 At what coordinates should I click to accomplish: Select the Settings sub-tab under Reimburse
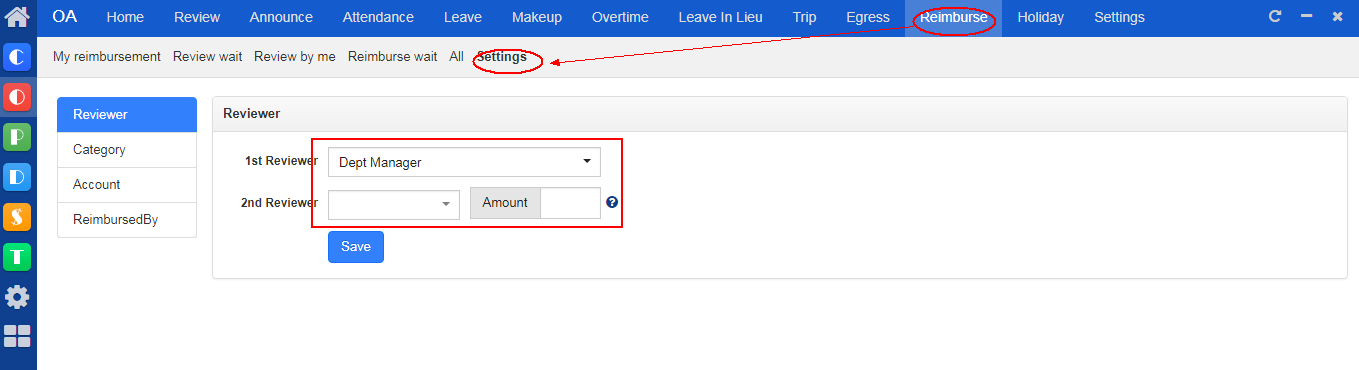pyautogui.click(x=501, y=57)
